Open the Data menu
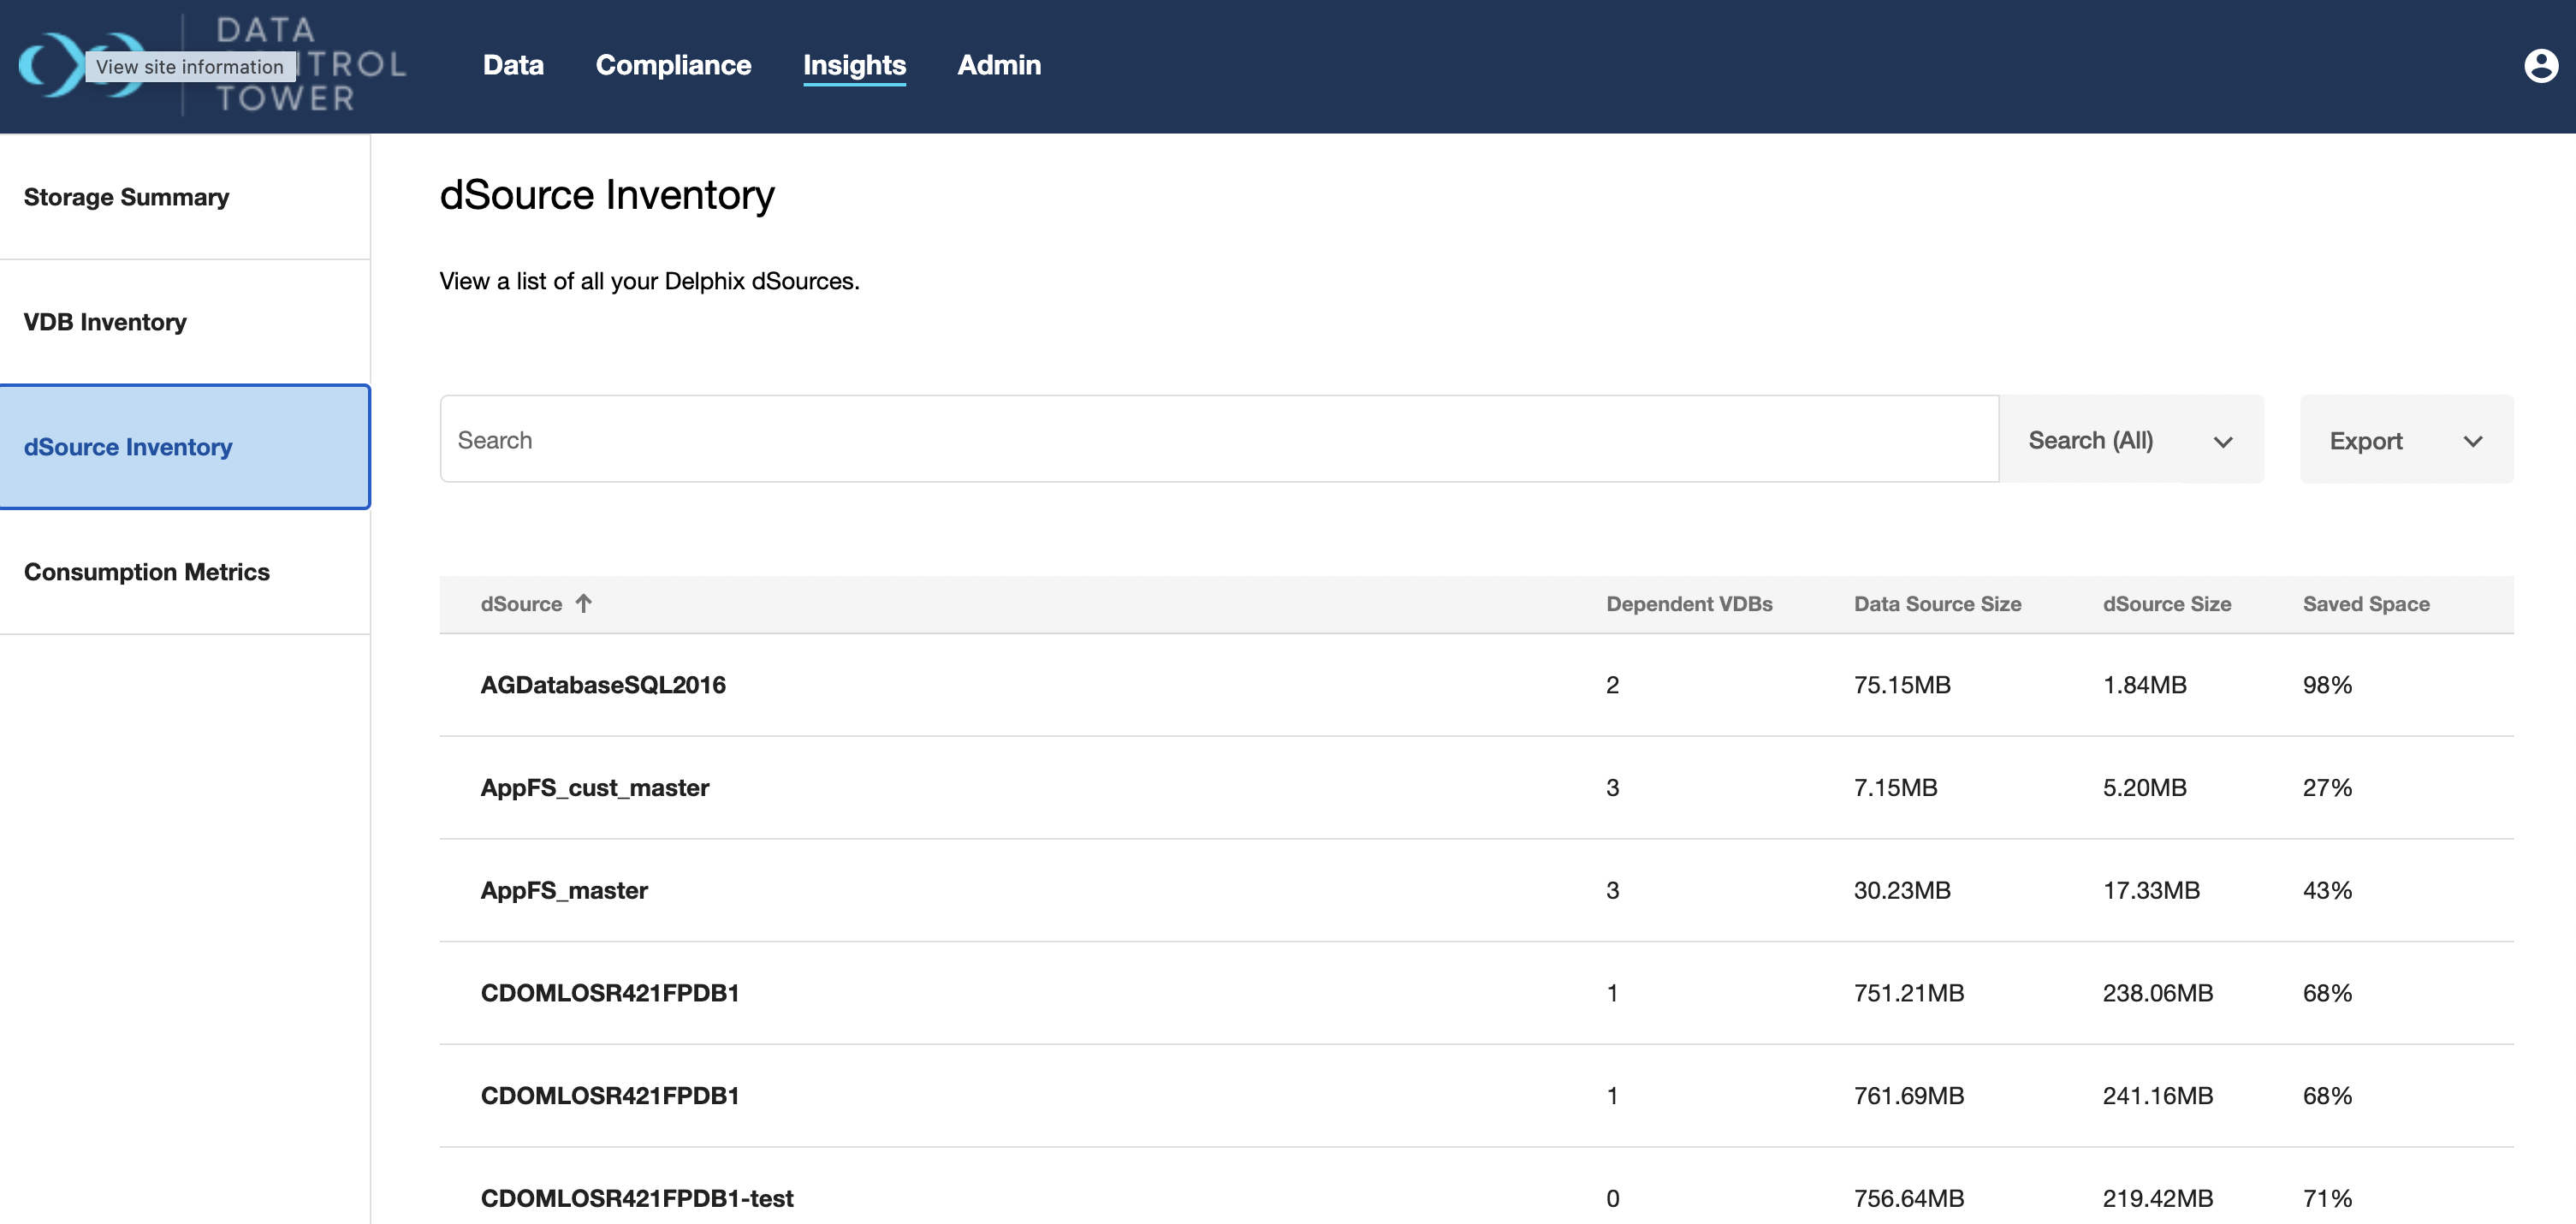The width and height of the screenshot is (2576, 1224). [513, 65]
